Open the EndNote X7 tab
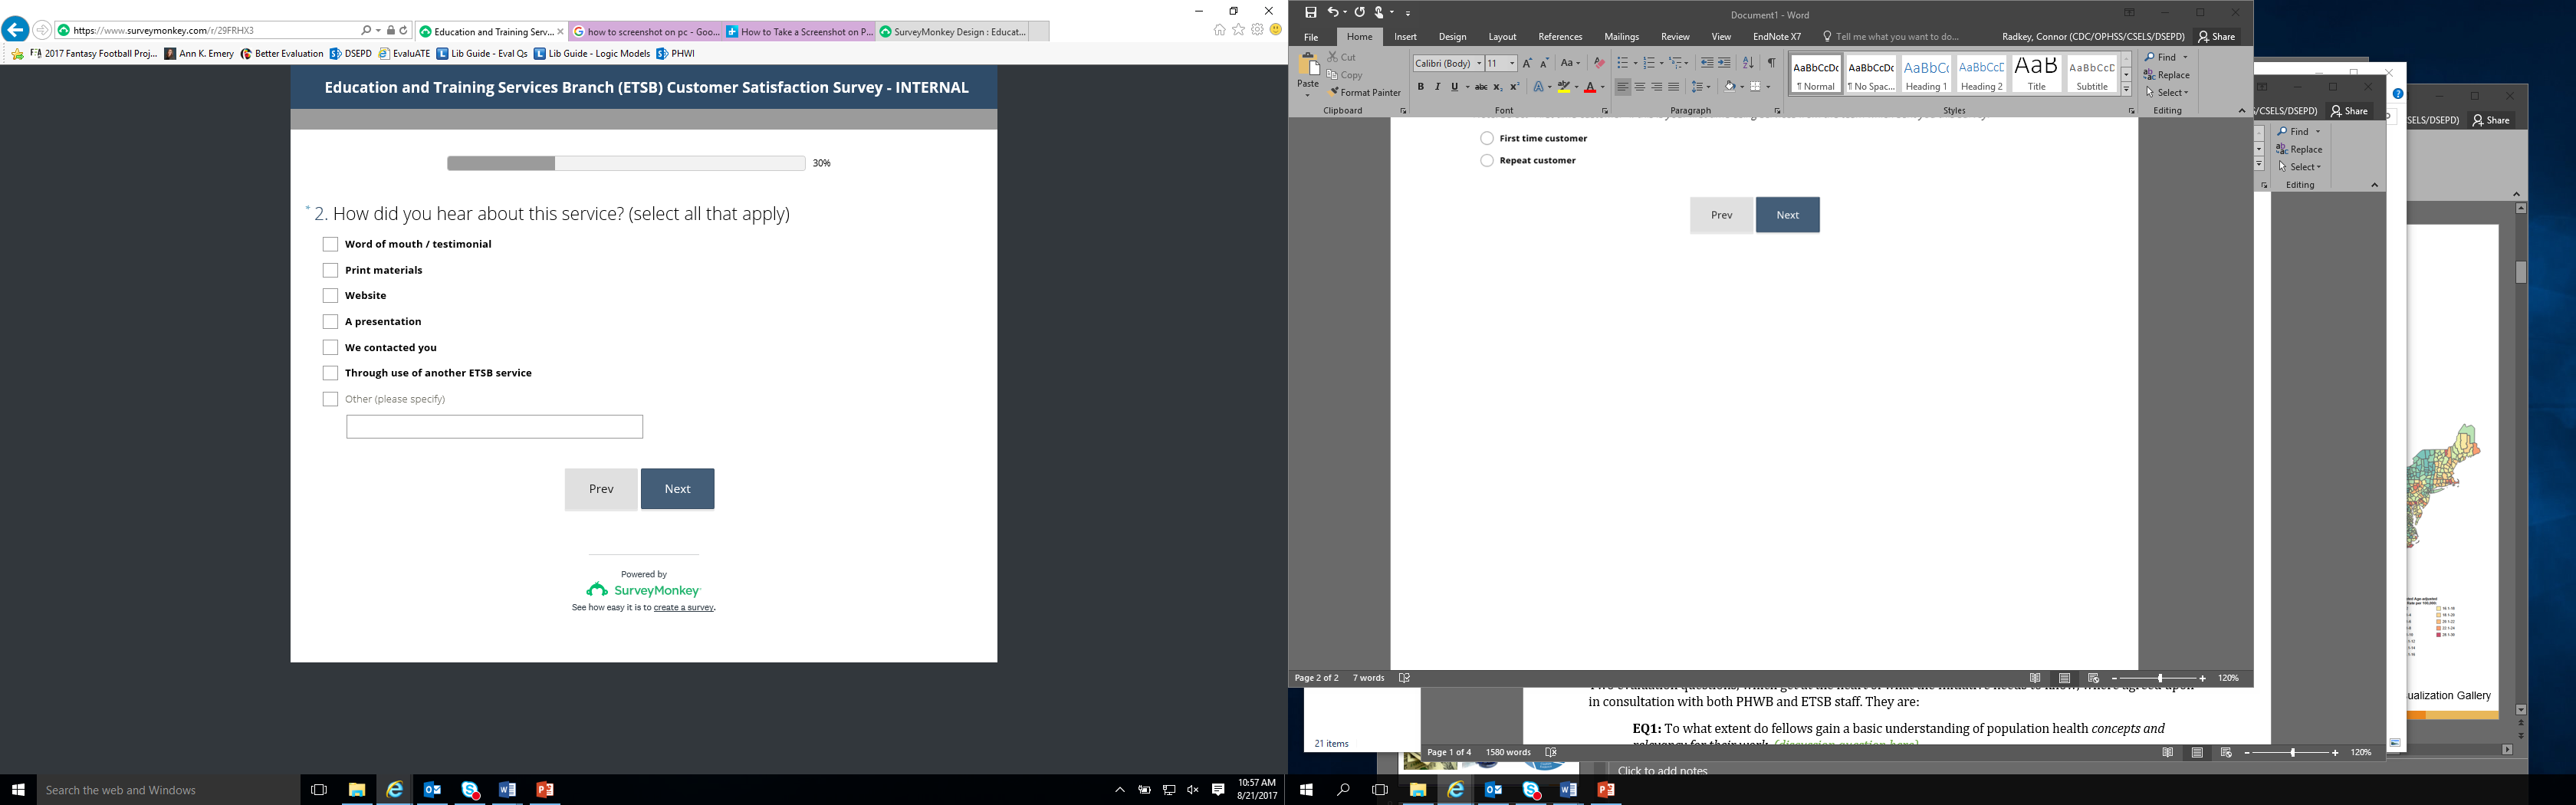 coord(1777,37)
